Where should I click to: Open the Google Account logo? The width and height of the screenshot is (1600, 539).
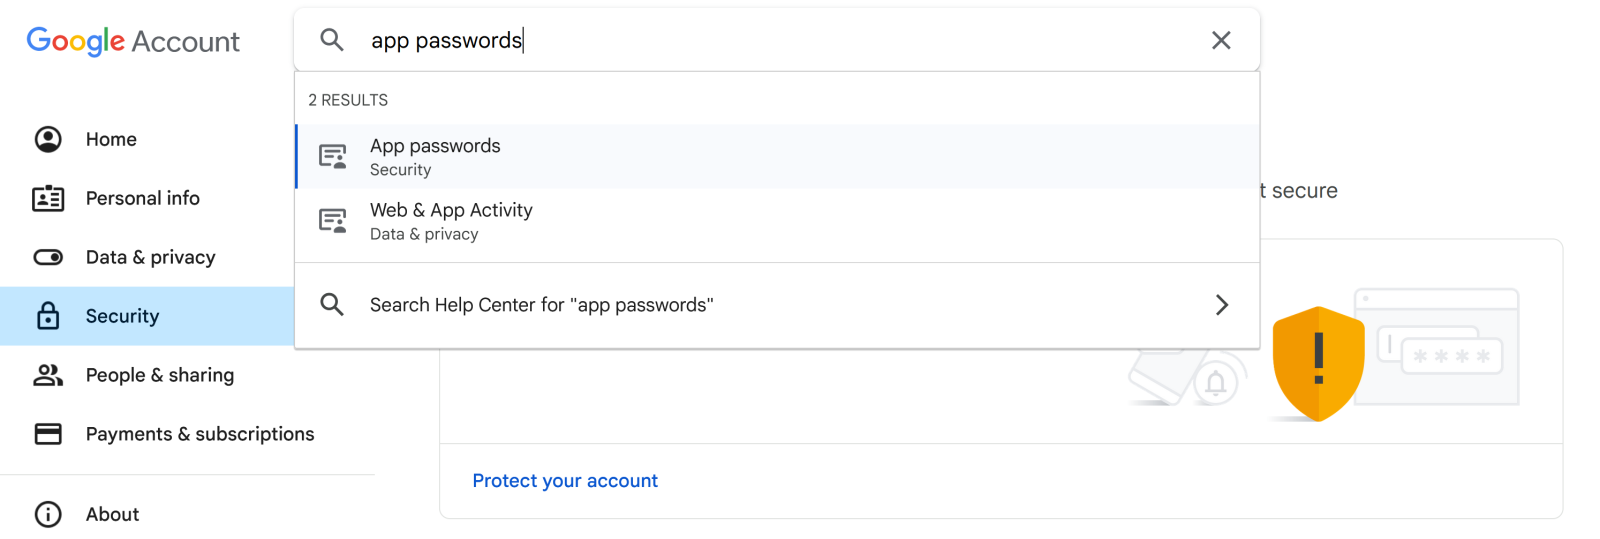133,41
